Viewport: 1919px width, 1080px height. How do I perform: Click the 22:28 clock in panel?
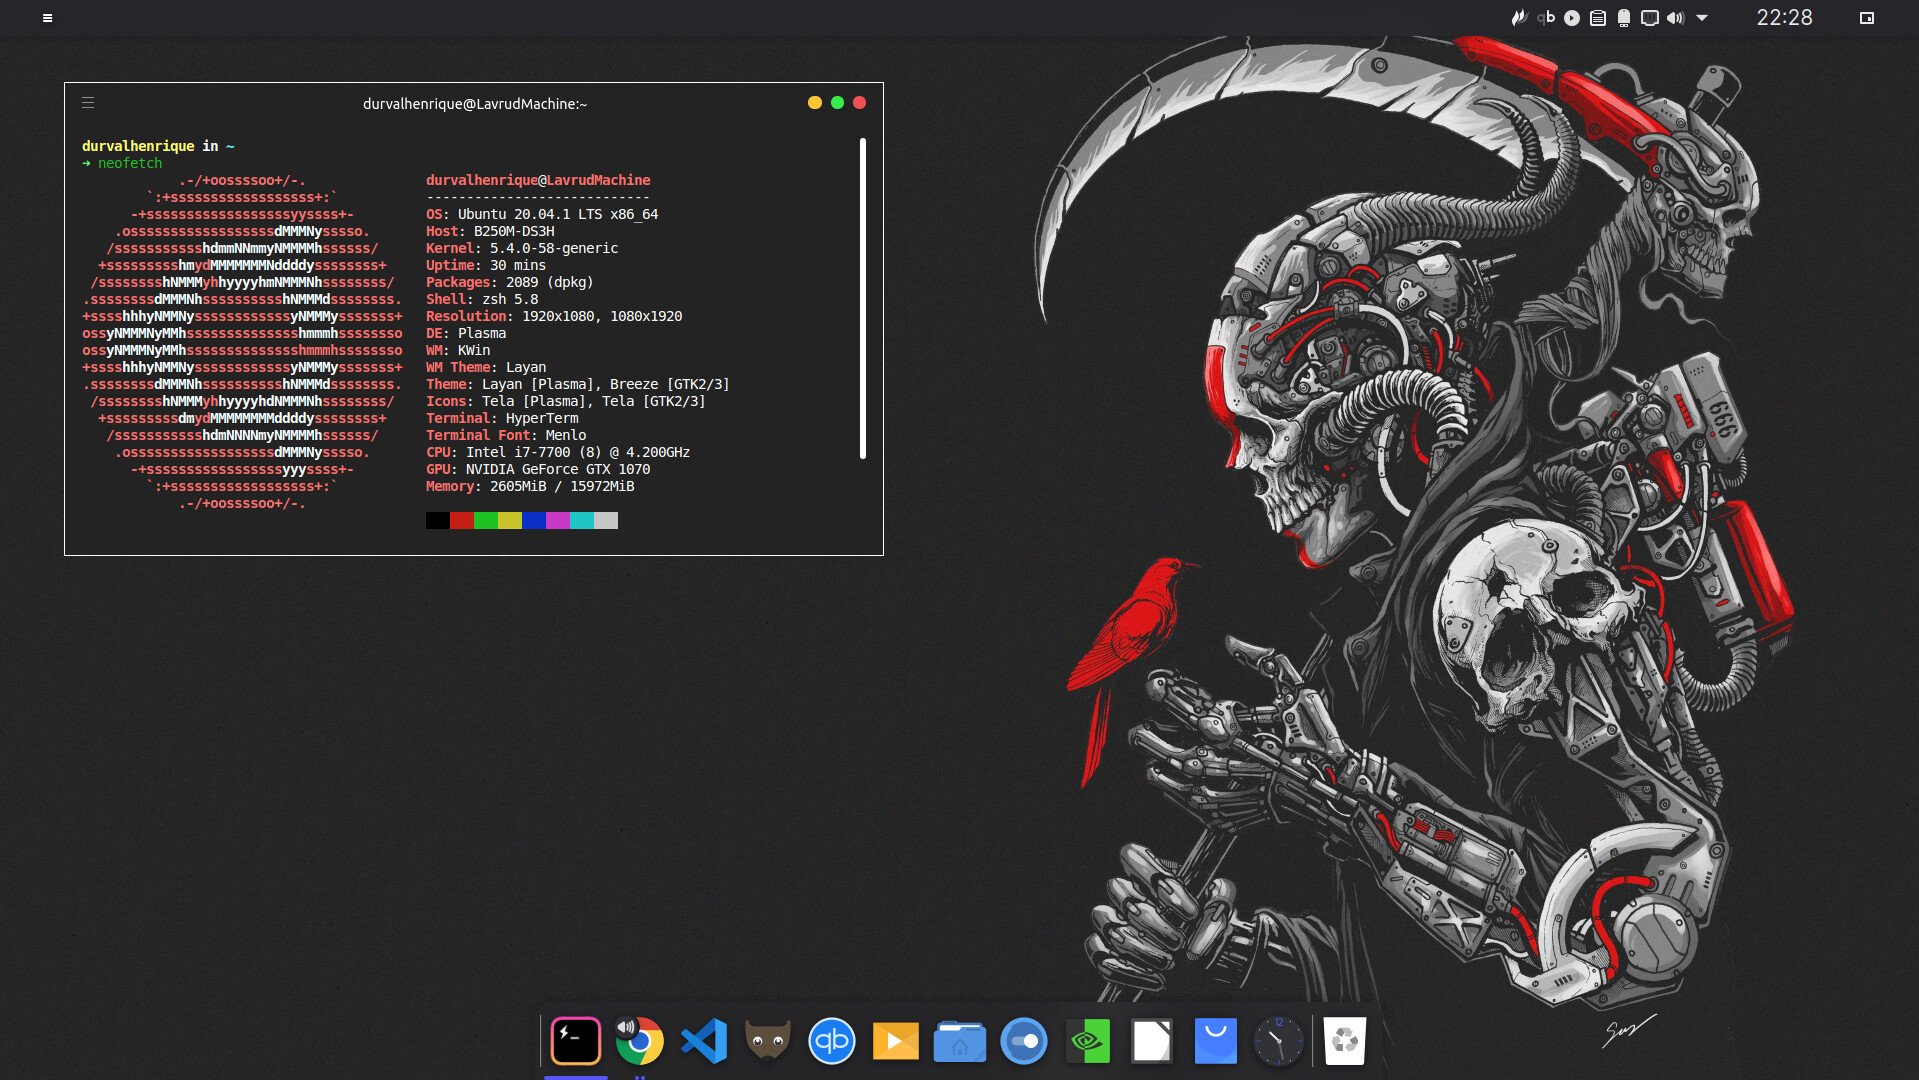1784,18
